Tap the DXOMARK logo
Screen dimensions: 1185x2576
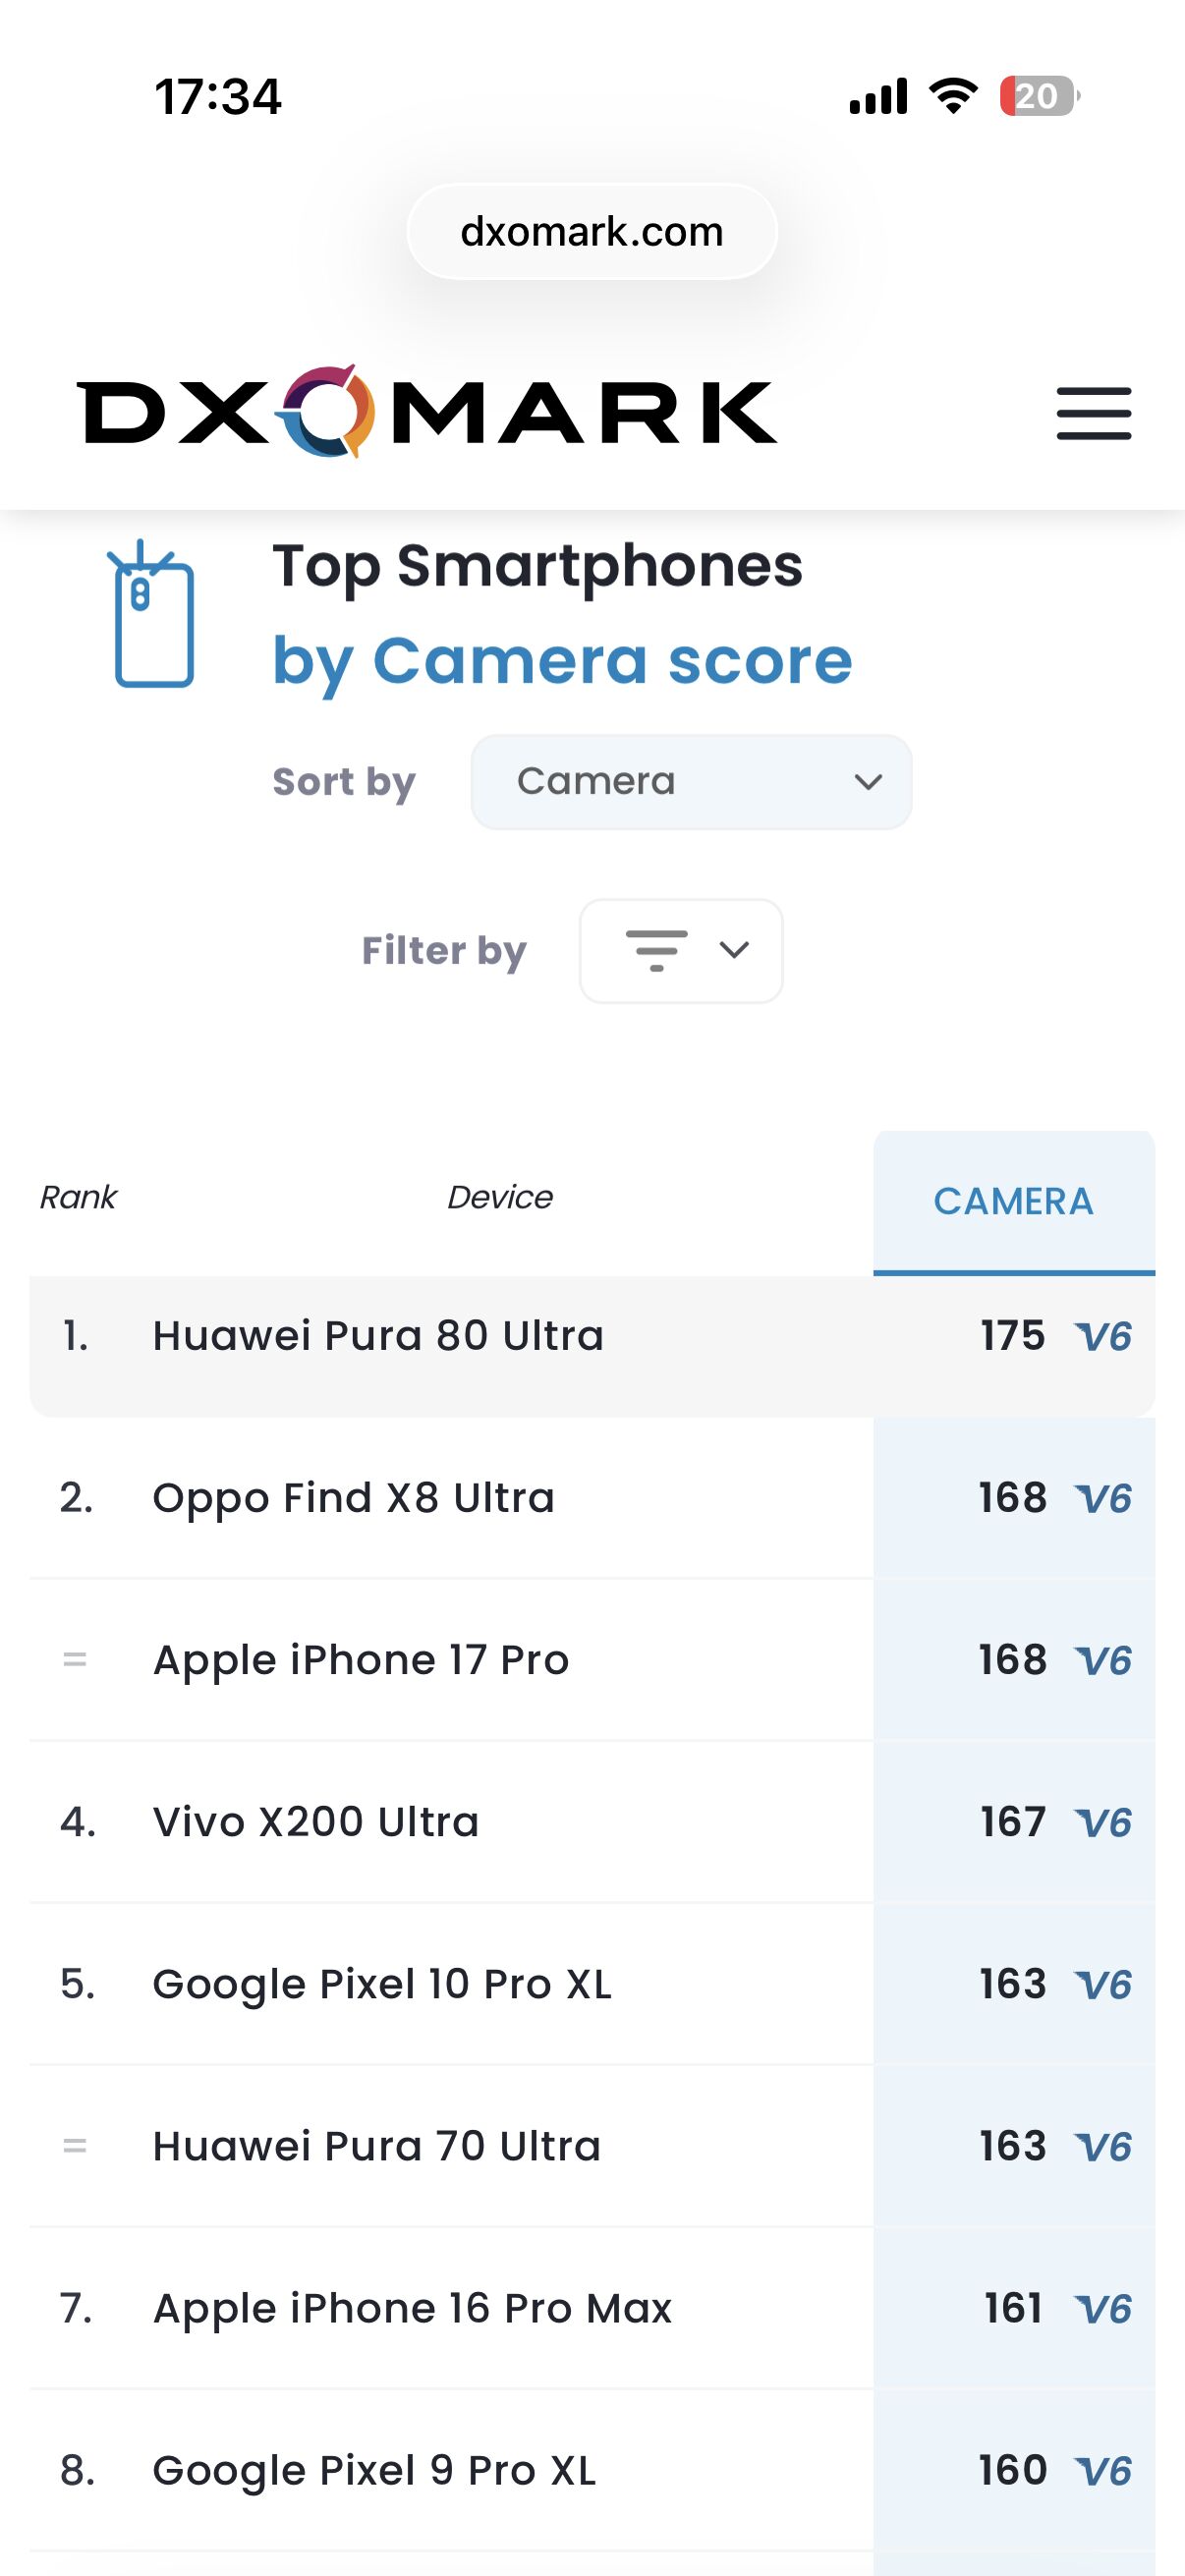point(426,411)
